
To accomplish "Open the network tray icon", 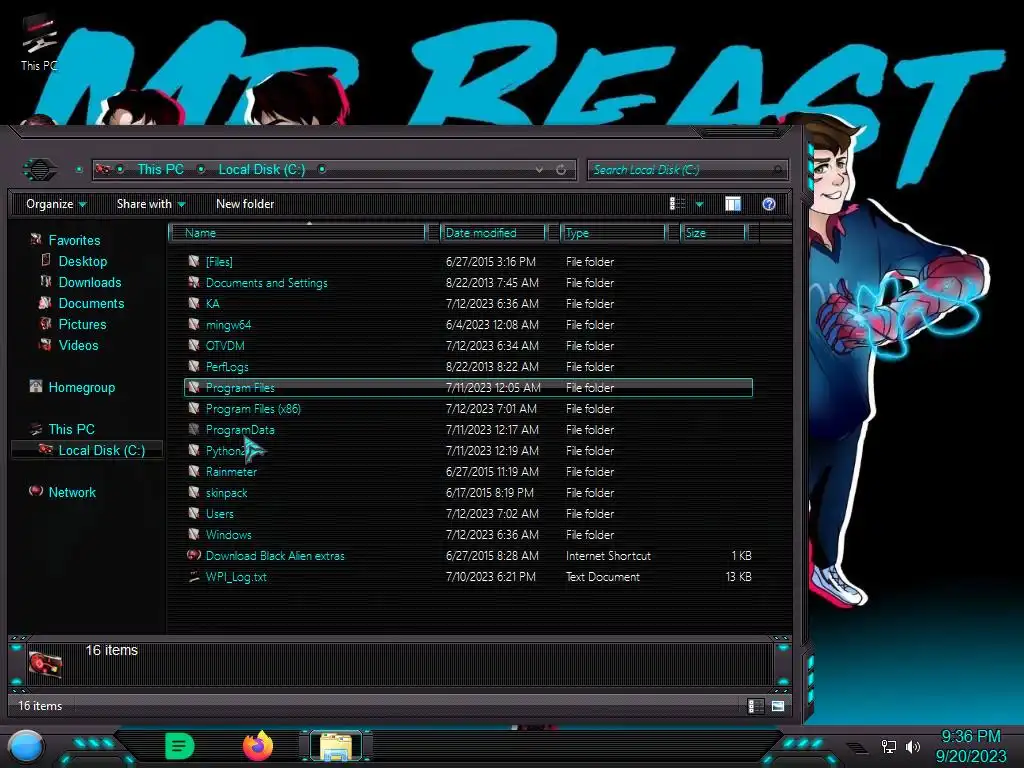I will pyautogui.click(x=889, y=746).
